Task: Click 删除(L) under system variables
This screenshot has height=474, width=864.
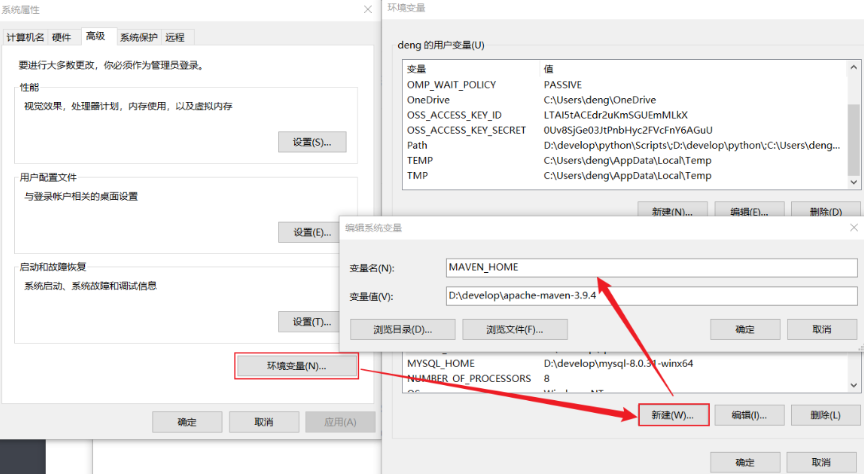Action: (x=825, y=415)
